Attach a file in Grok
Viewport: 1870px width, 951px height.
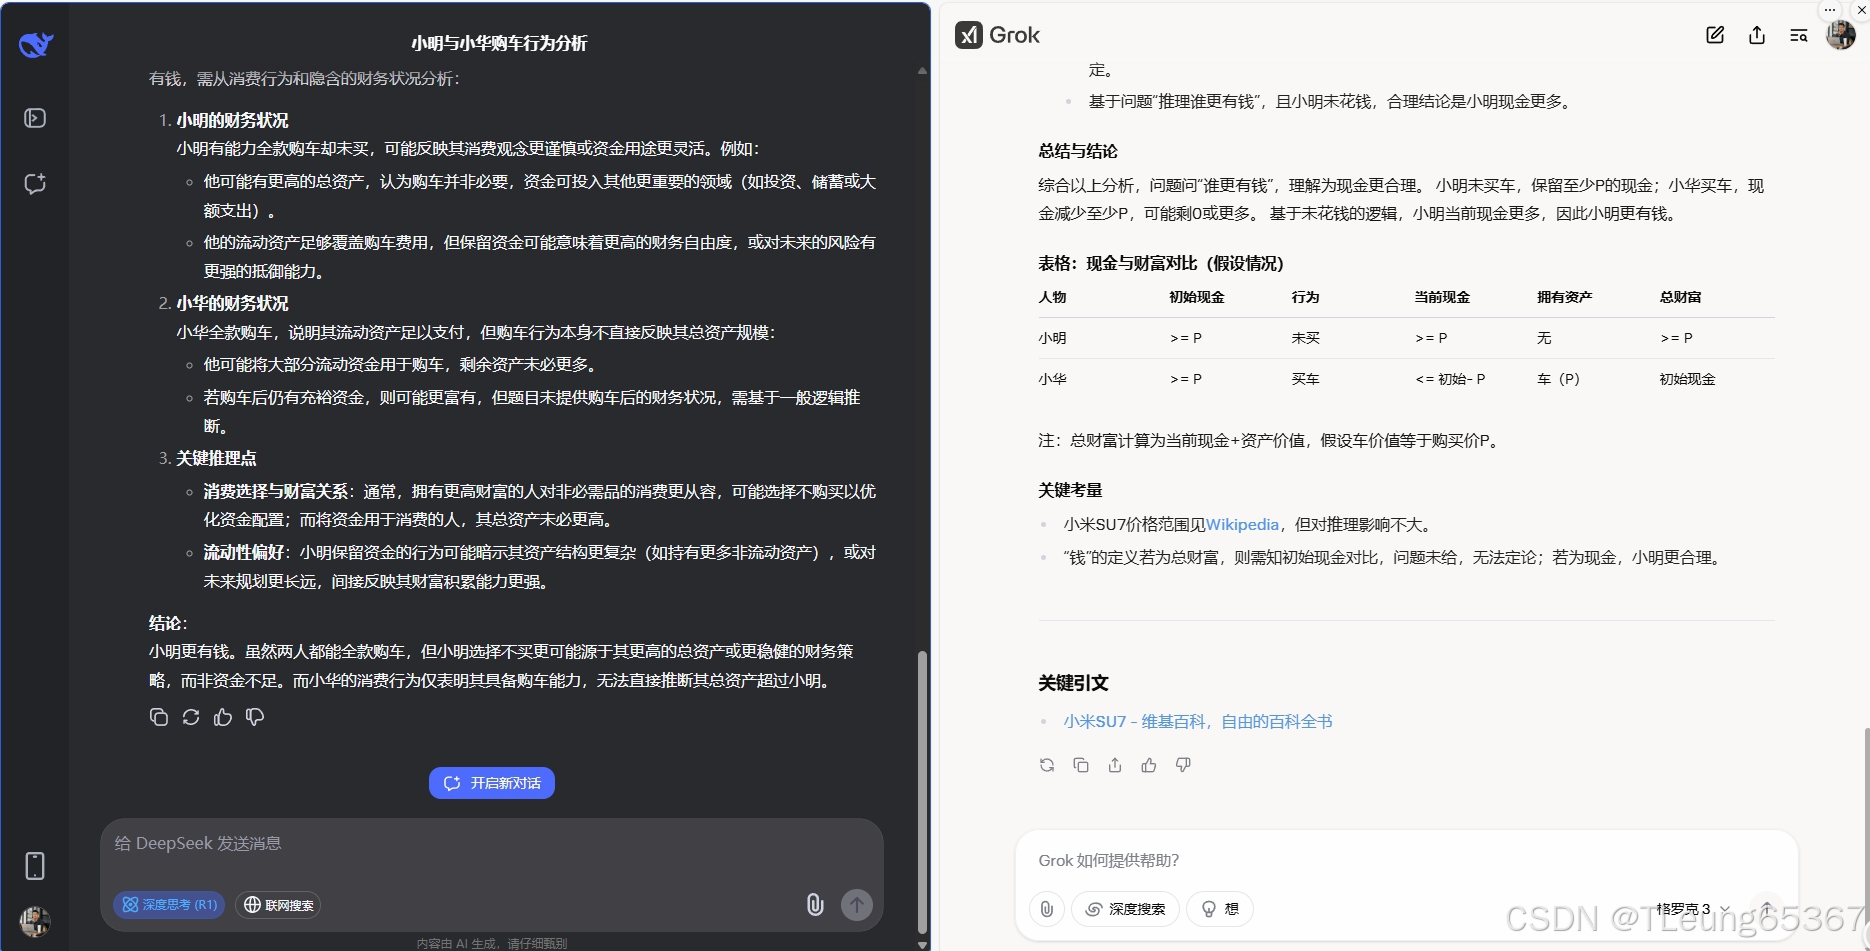tap(1046, 909)
